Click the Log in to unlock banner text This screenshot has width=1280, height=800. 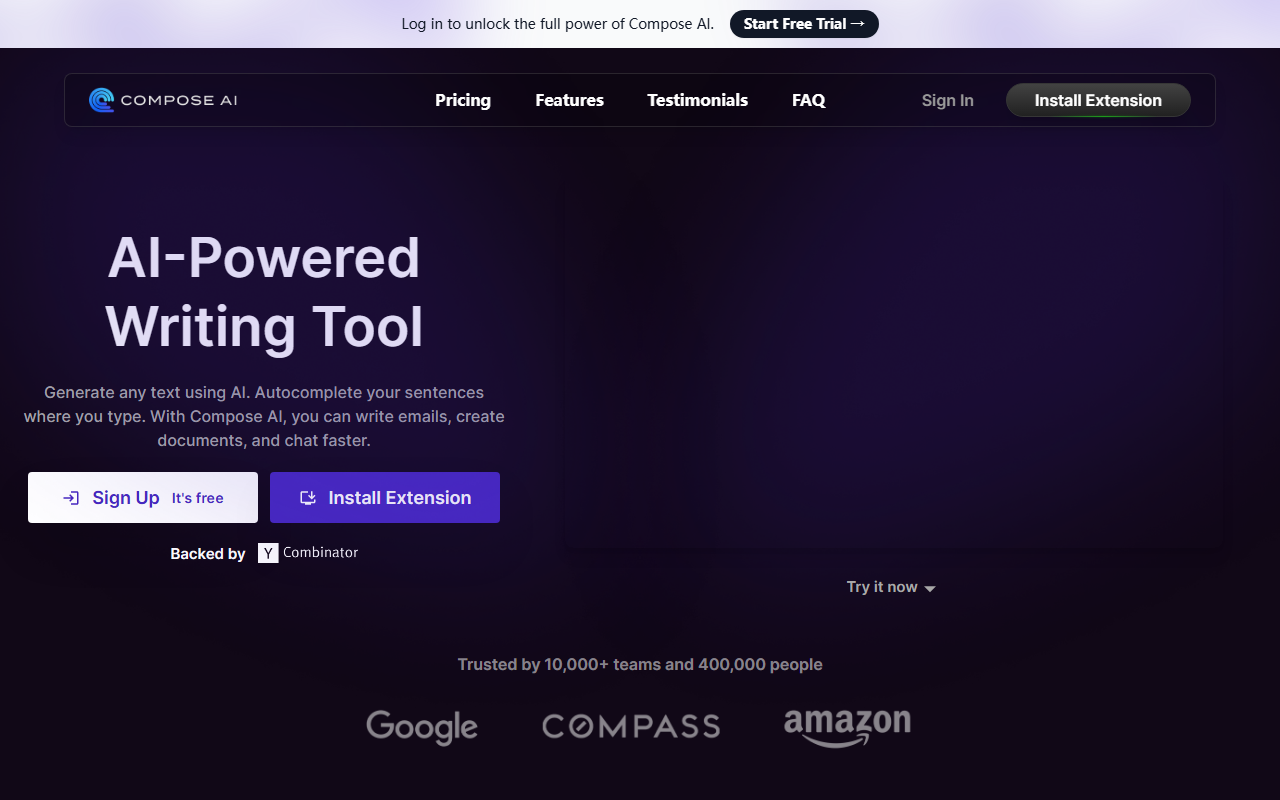pos(558,24)
